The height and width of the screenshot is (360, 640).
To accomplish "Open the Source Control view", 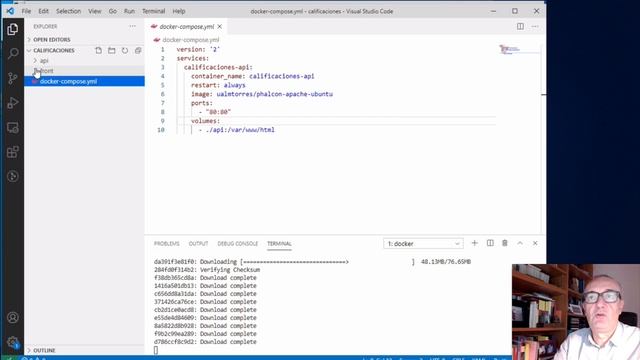I will point(13,78).
